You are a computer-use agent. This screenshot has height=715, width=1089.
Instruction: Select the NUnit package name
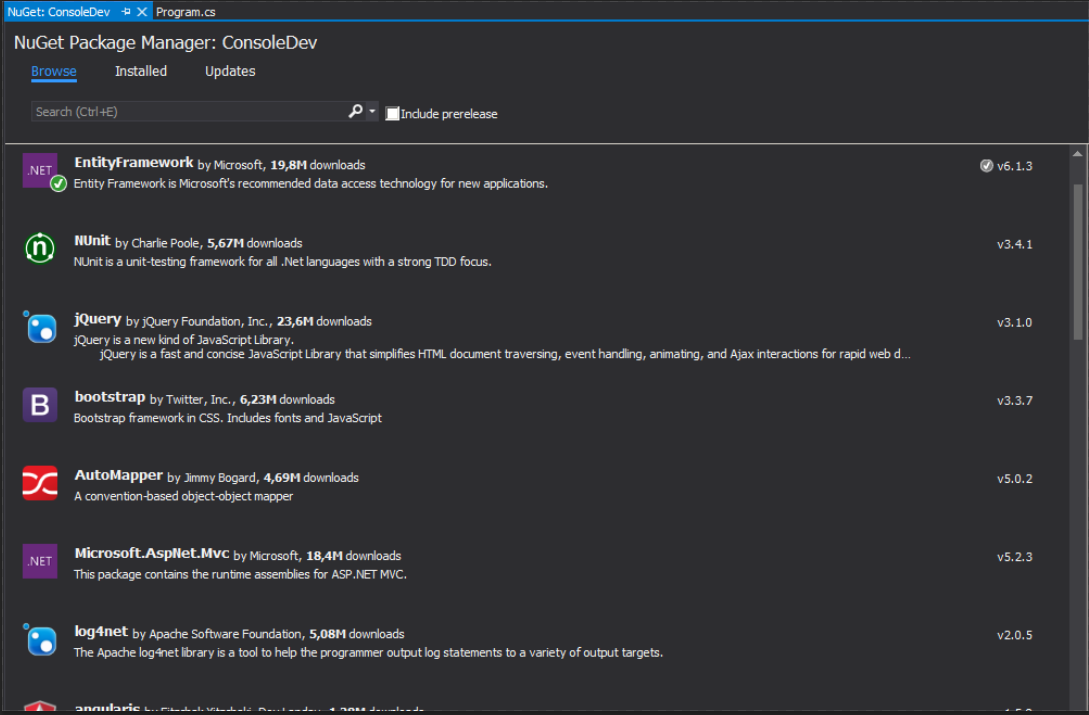92,240
